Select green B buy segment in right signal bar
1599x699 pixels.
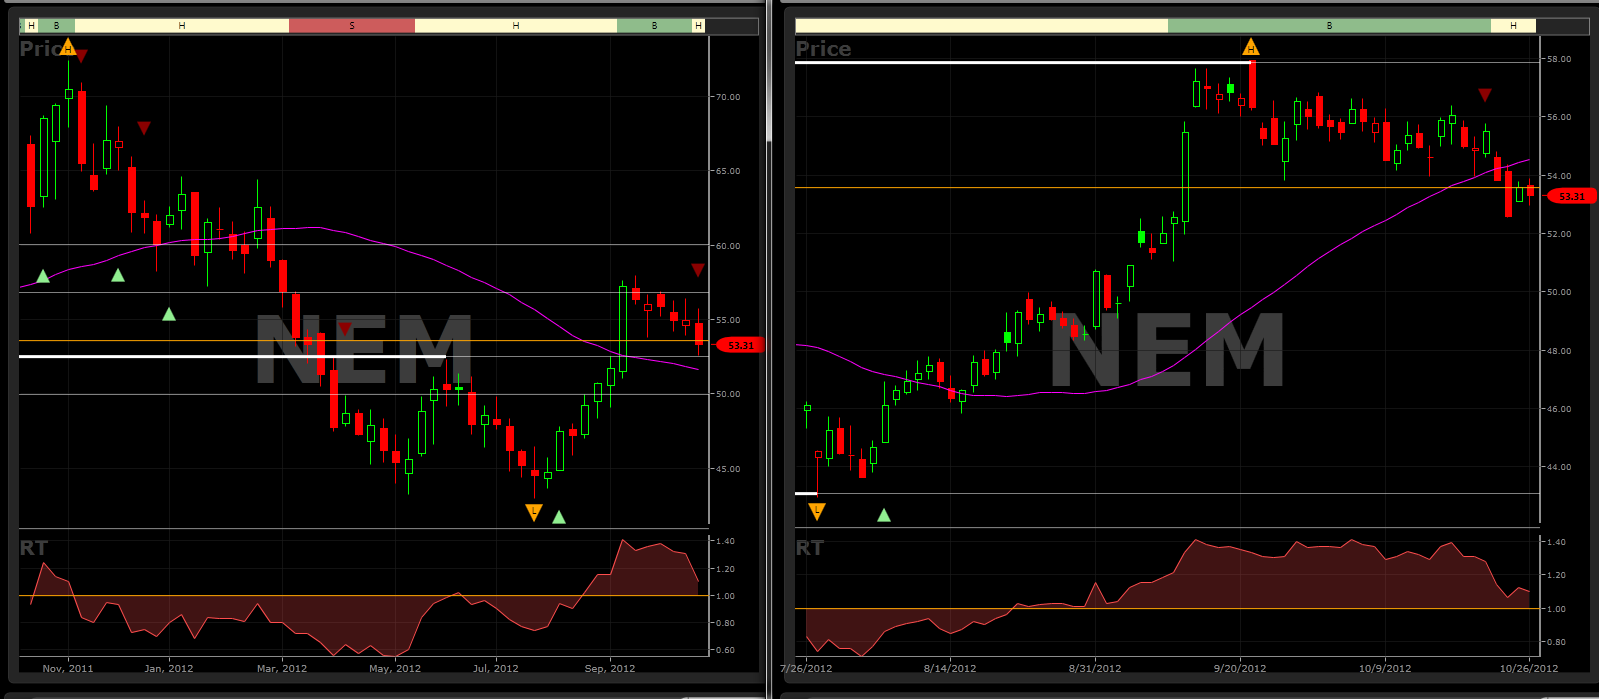(1329, 25)
